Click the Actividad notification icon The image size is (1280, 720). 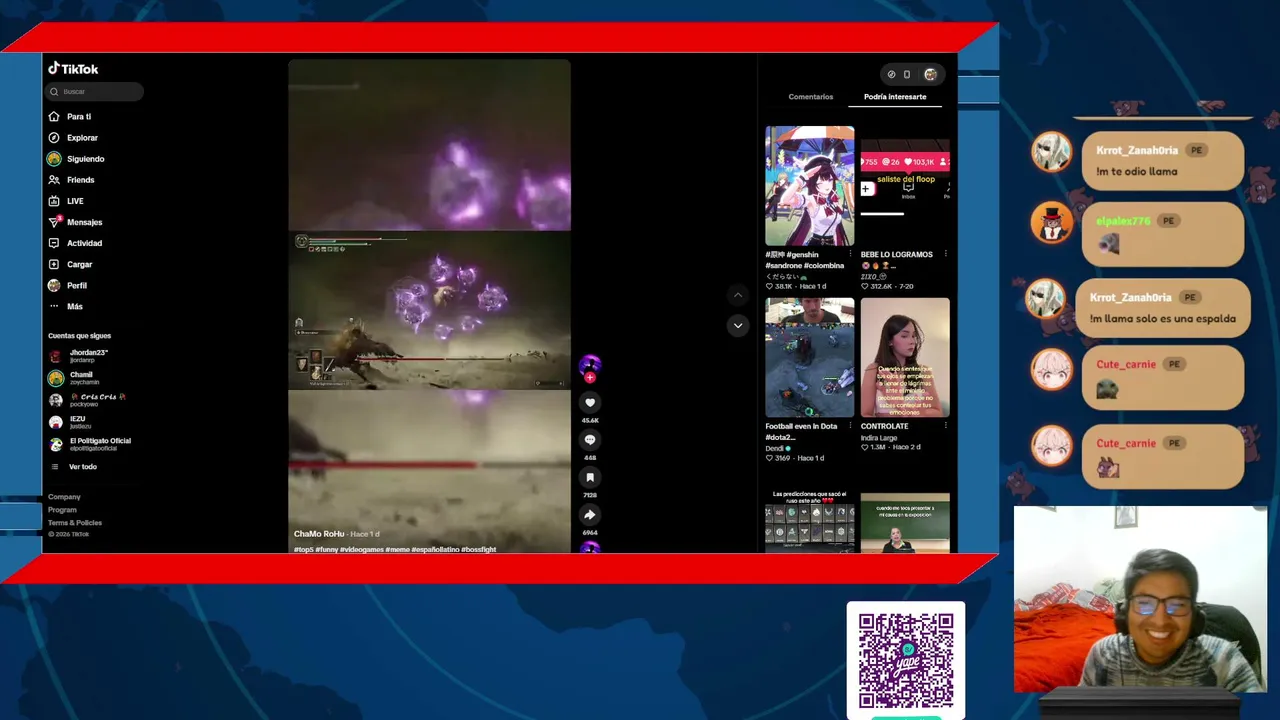54,243
